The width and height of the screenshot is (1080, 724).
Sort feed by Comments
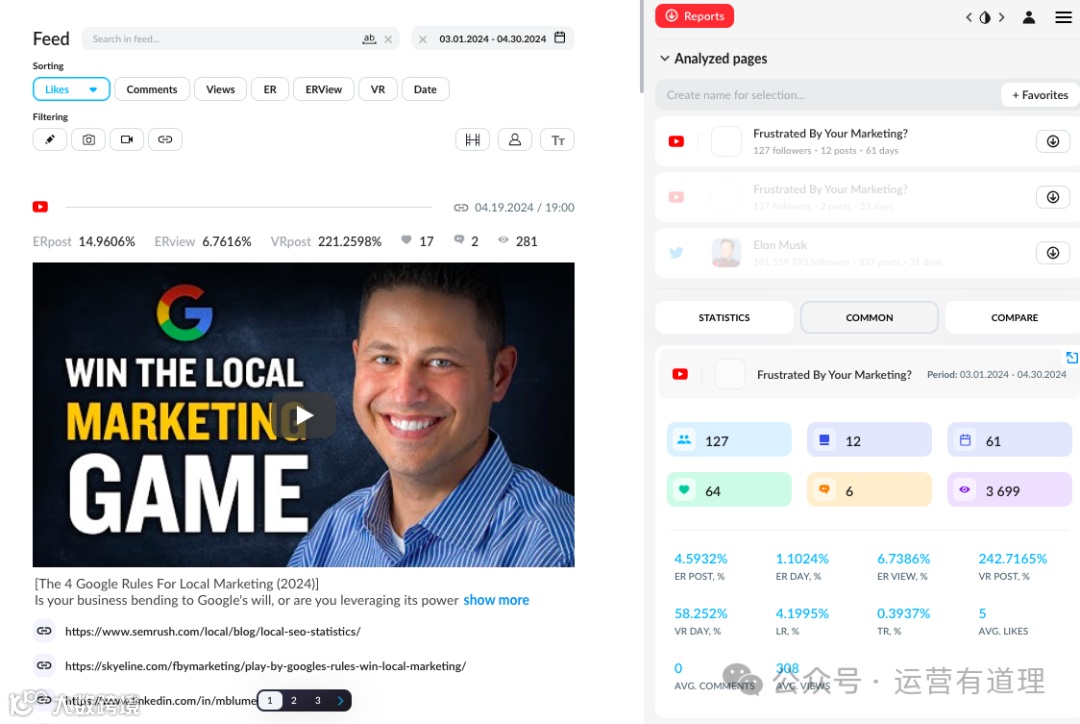click(152, 90)
